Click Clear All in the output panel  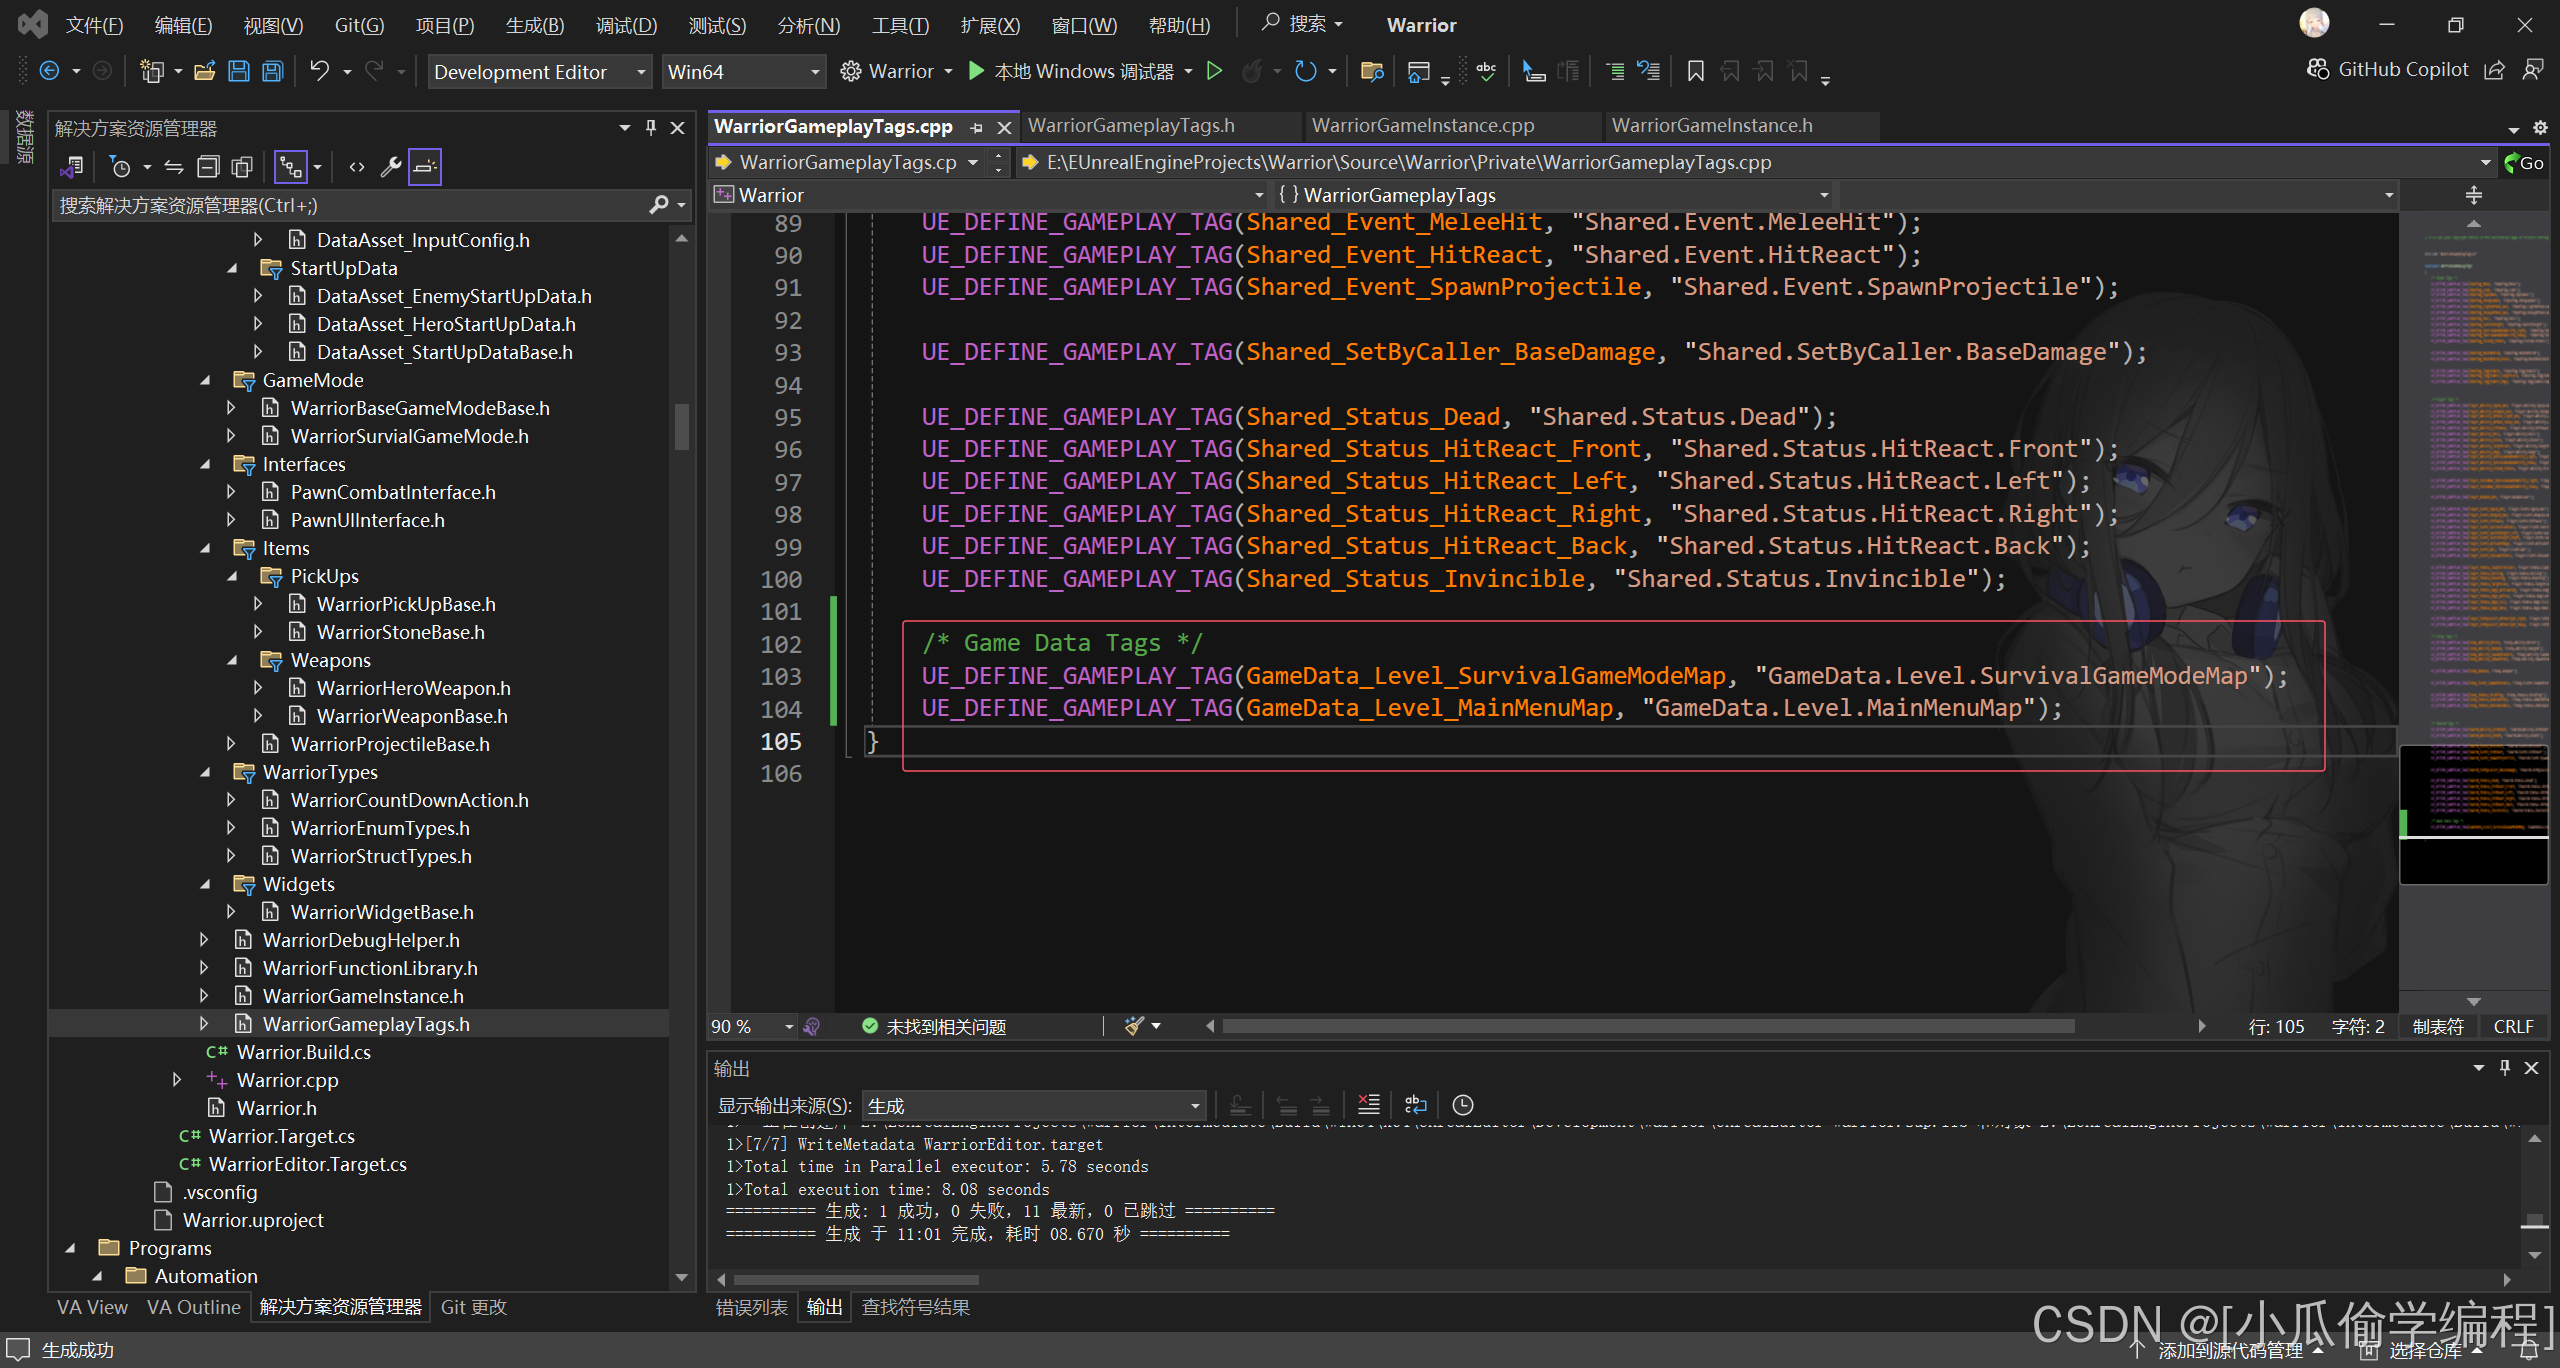(1368, 1105)
